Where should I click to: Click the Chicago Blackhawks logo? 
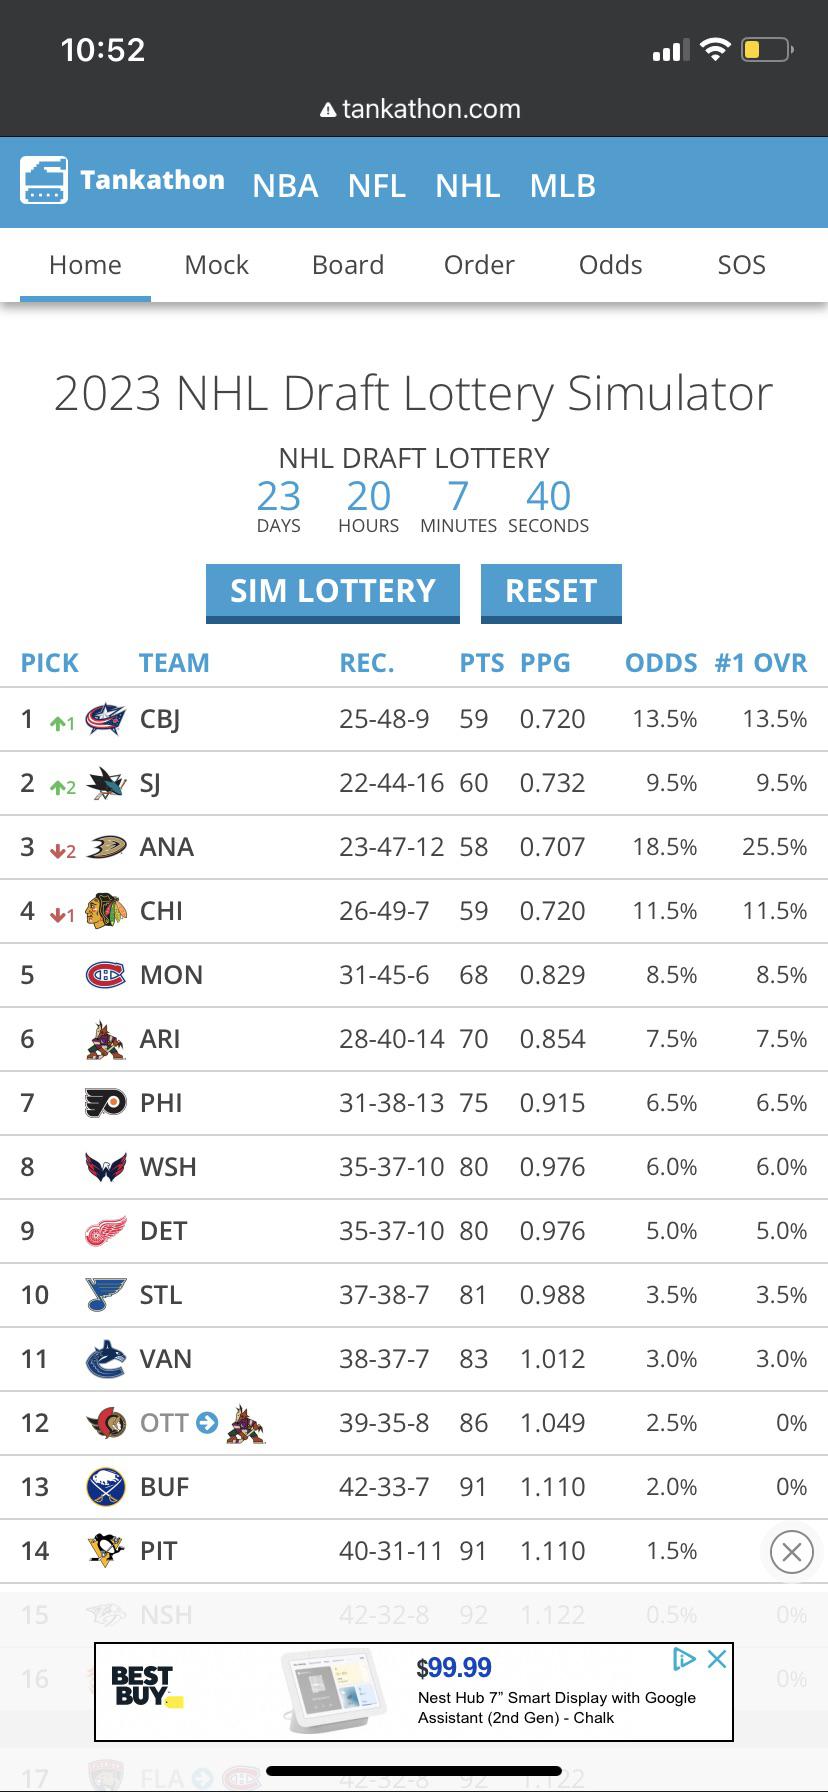(106, 911)
